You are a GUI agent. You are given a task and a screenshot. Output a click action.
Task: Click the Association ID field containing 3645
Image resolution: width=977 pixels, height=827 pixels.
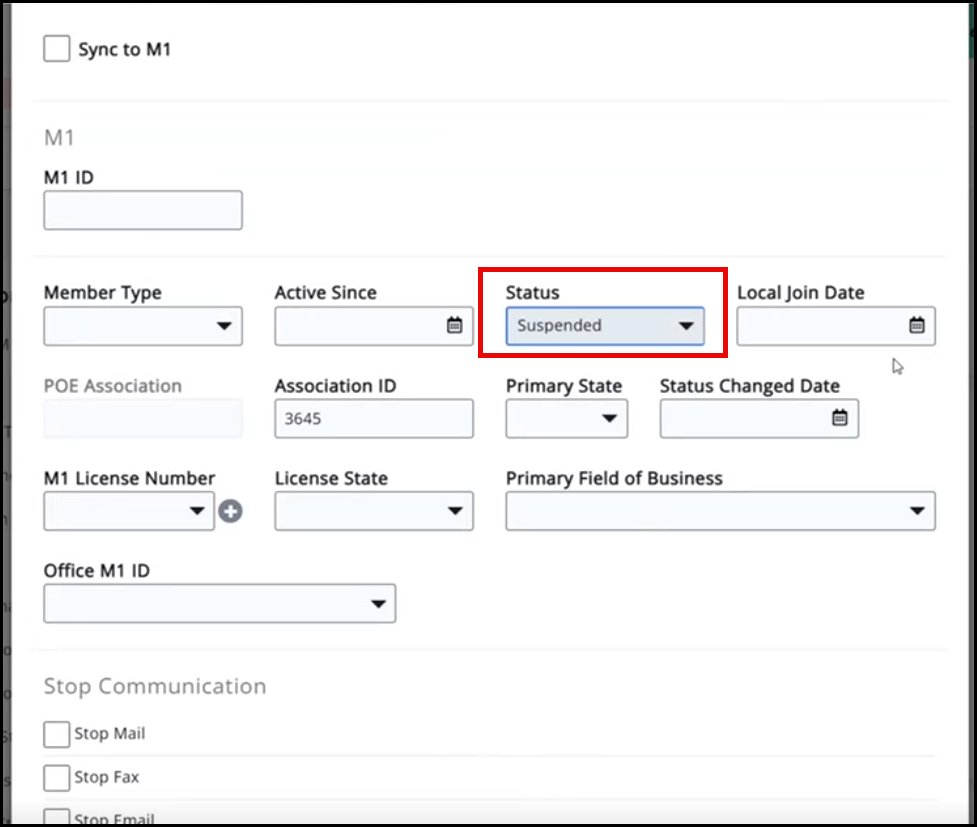click(x=374, y=419)
